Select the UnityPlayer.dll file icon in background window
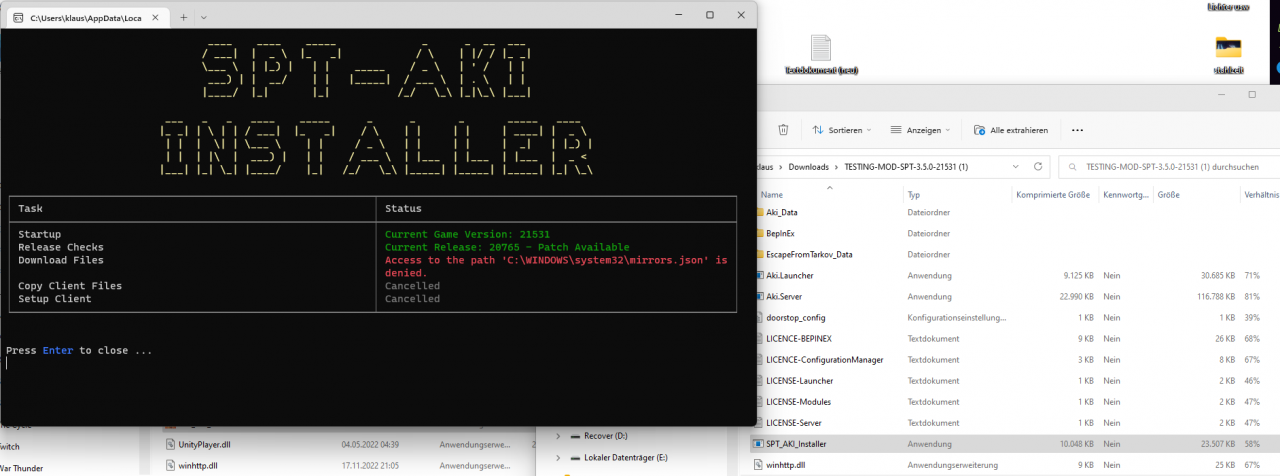This screenshot has width=1280, height=476. tap(170, 444)
